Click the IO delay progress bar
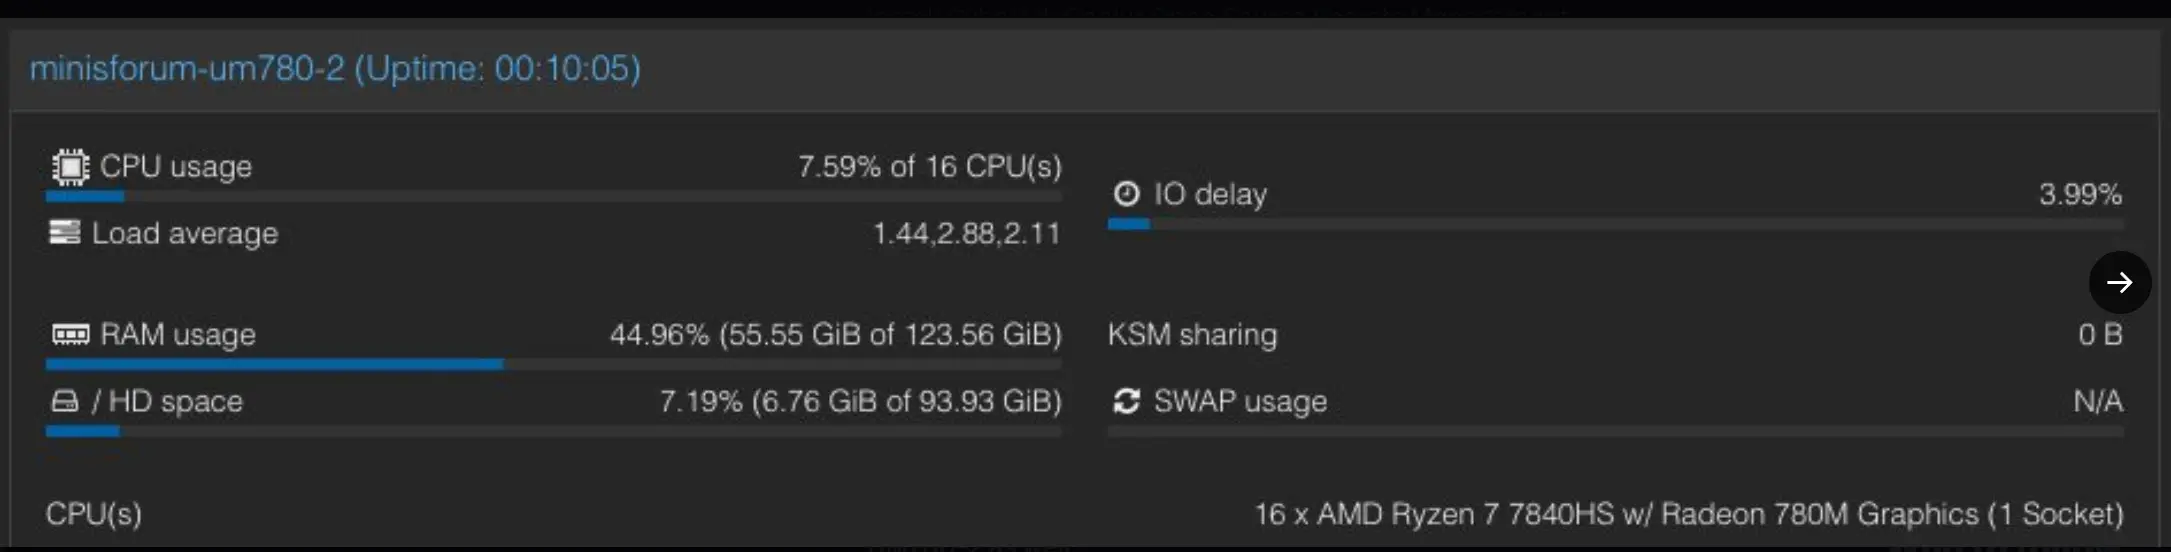2171x552 pixels. [1615, 225]
